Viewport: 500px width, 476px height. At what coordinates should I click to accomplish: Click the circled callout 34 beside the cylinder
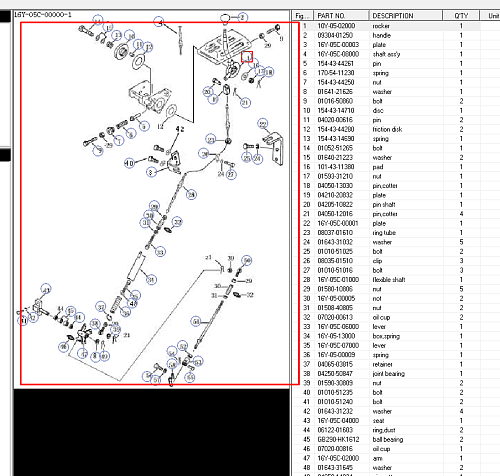click(x=151, y=279)
